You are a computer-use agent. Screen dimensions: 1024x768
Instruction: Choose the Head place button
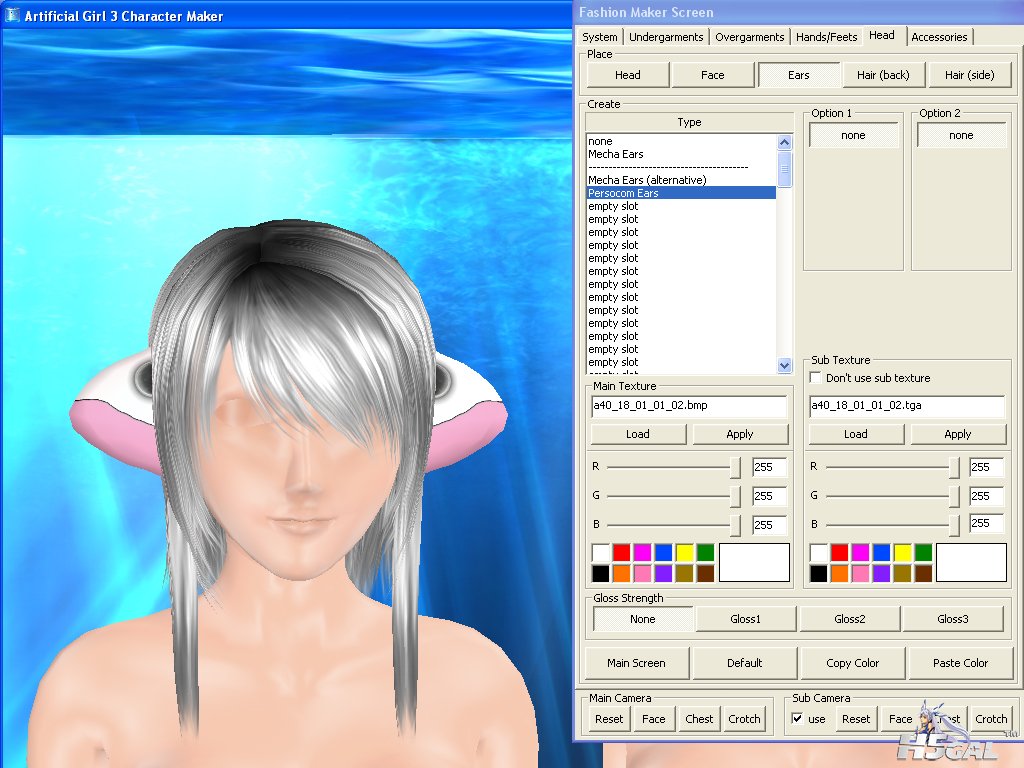pyautogui.click(x=628, y=75)
